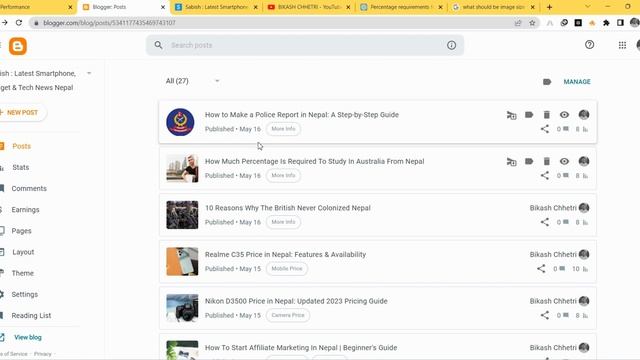
Task: Revert Police Report post to draft
Action: pyautogui.click(x=511, y=115)
